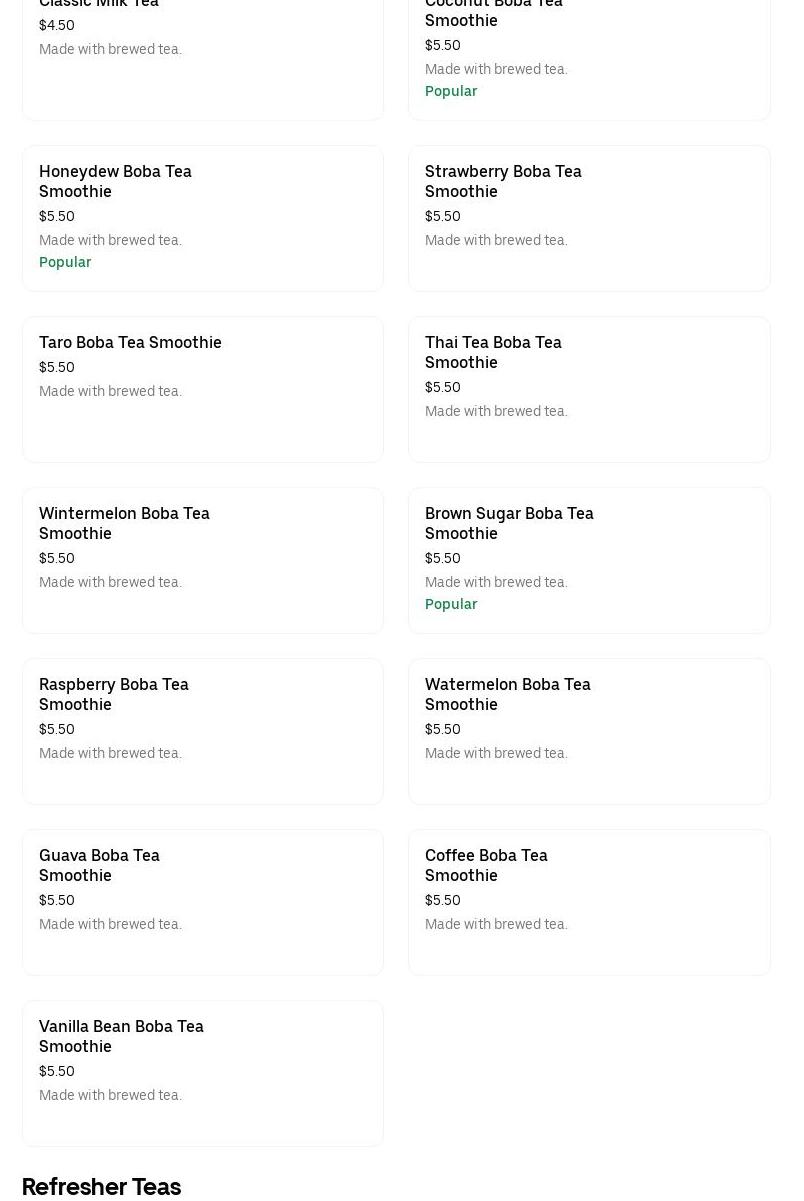Click the Coffee Boba smoothie $5.50 price
Image resolution: width=804 pixels, height=1201 pixels.
click(443, 900)
